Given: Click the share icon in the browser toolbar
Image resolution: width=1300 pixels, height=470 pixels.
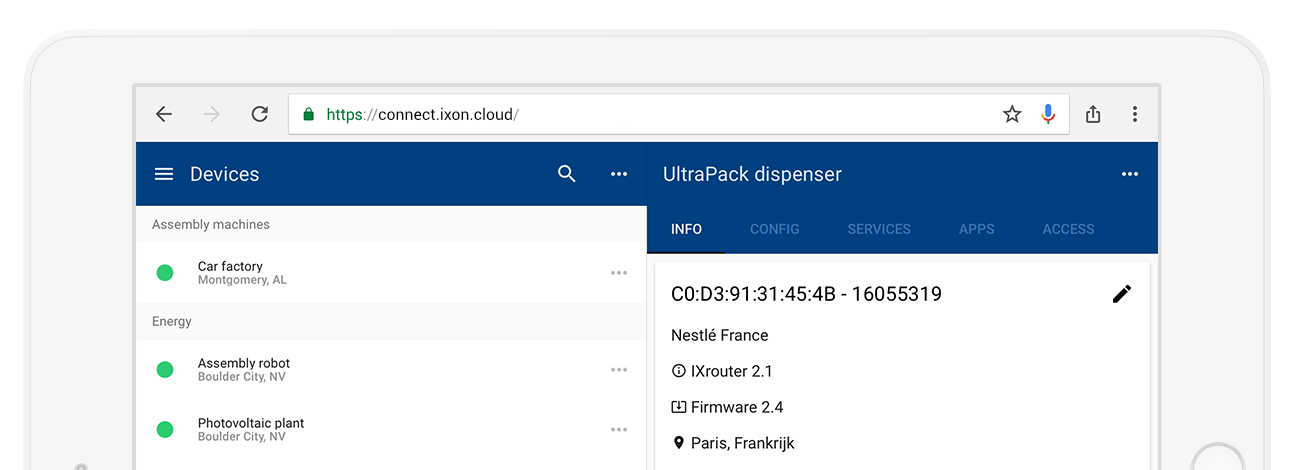Looking at the screenshot, I should [x=1093, y=114].
